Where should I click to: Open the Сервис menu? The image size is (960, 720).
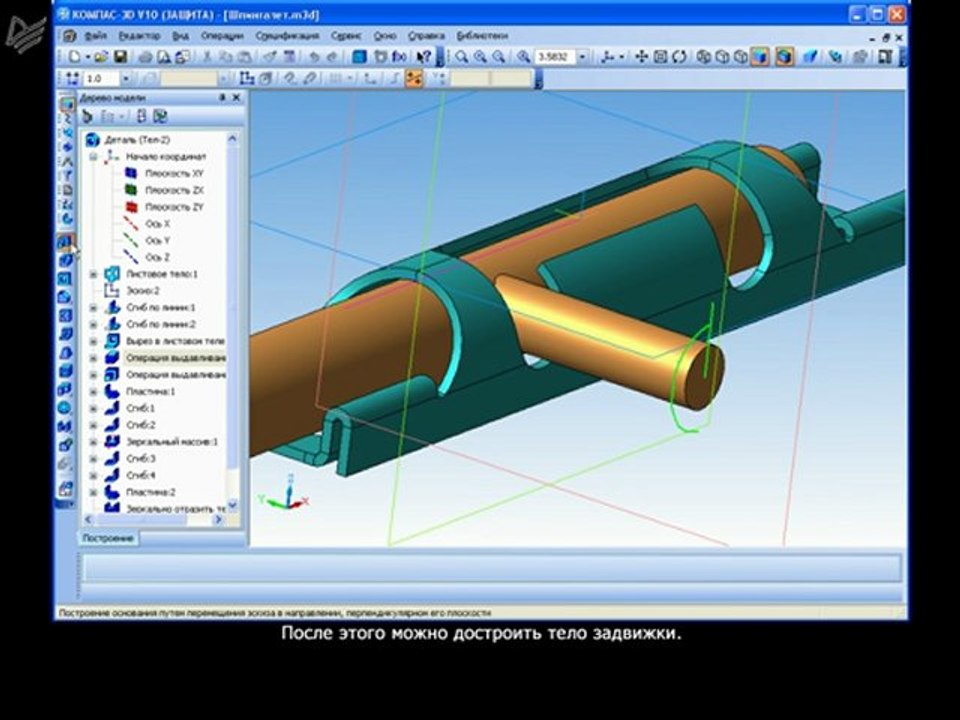coord(346,36)
